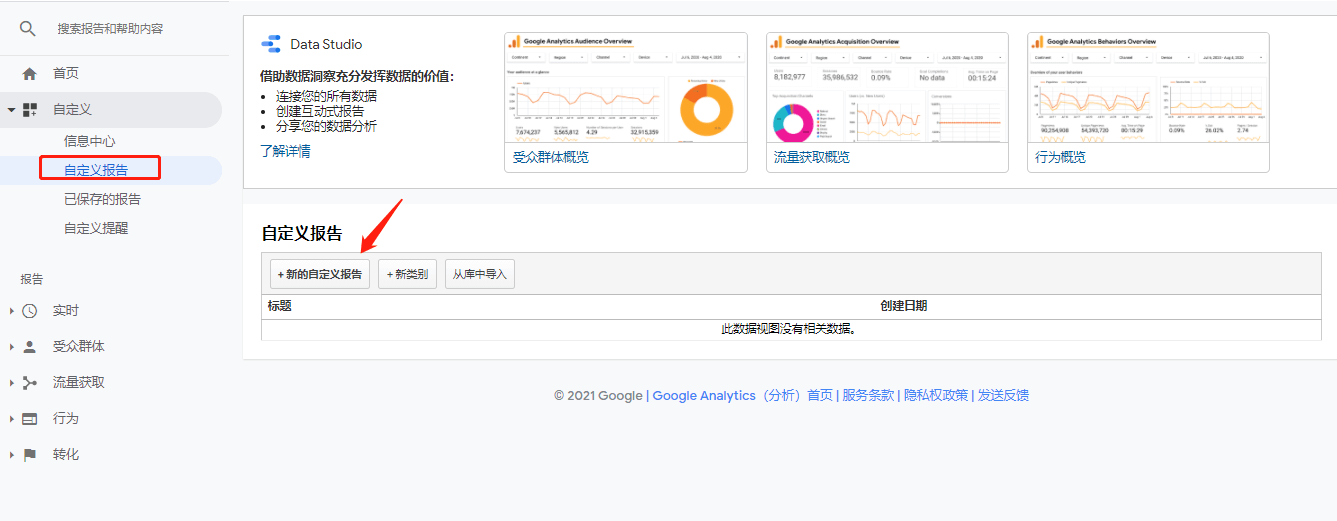Image resolution: width=1337 pixels, height=521 pixels.
Task: Click the acquisition branching arrows icon
Action: pos(30,383)
